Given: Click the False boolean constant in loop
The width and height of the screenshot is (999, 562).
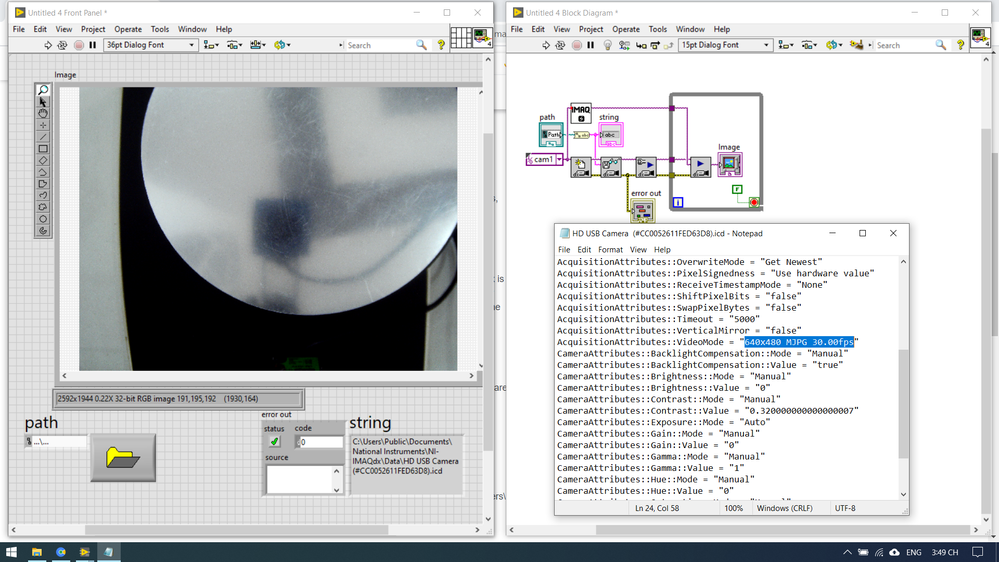Looking at the screenshot, I should [737, 189].
